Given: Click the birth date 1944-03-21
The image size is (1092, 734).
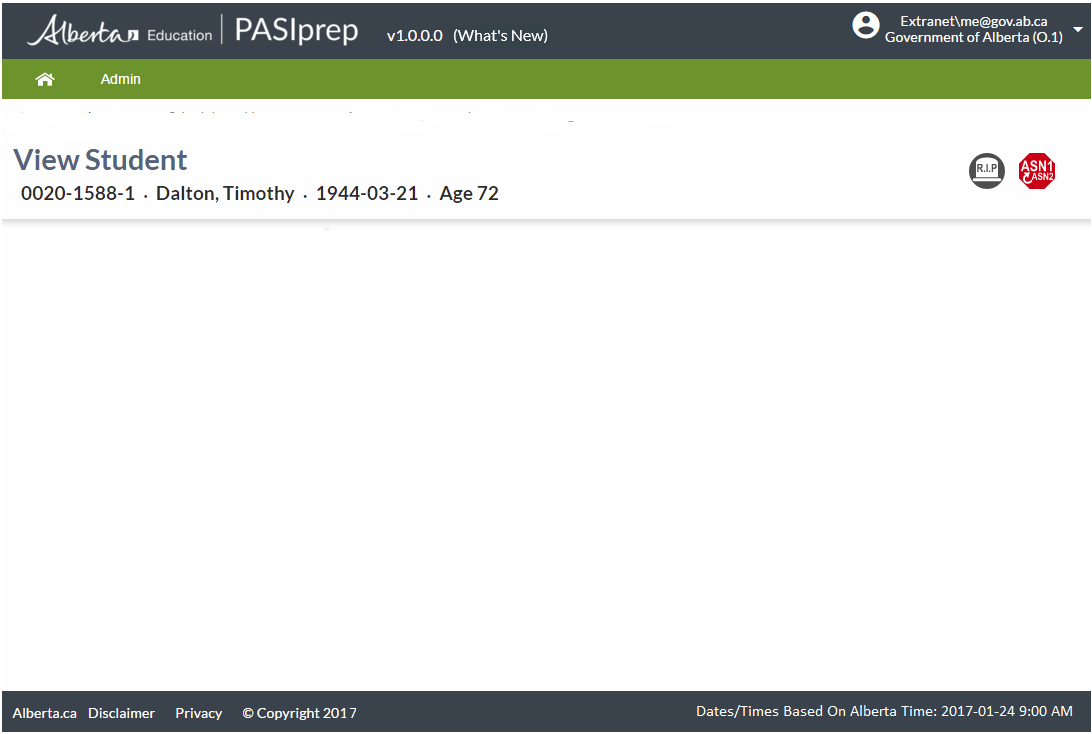Looking at the screenshot, I should point(367,193).
